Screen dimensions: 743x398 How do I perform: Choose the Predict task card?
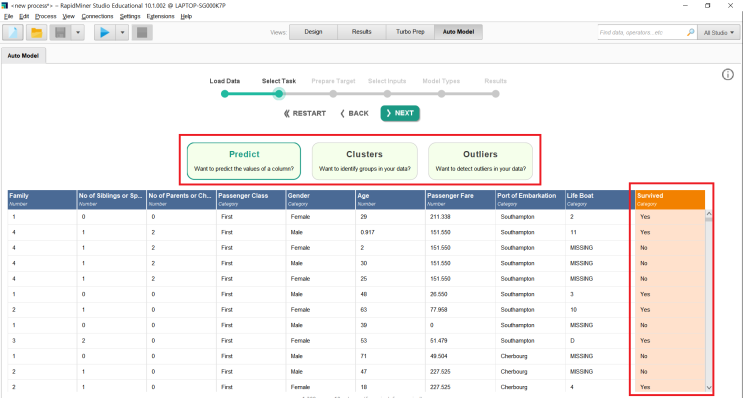[244, 161]
